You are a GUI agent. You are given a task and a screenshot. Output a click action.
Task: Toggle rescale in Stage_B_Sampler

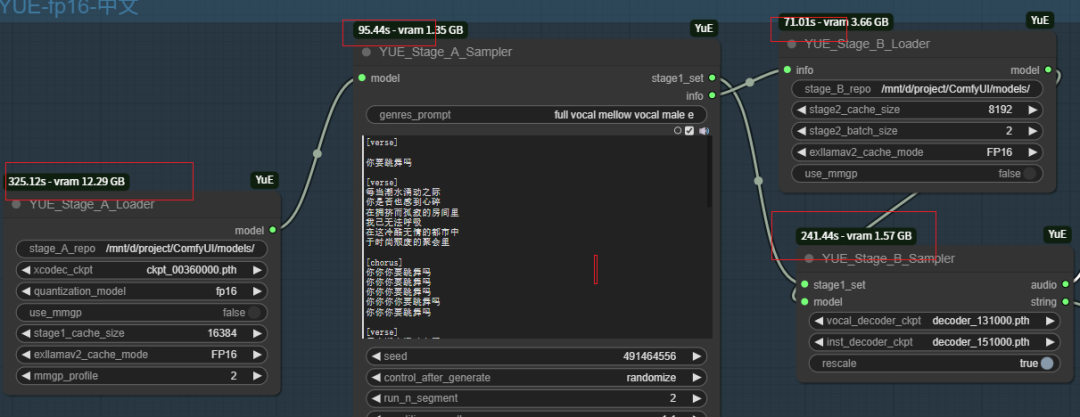click(x=1047, y=363)
